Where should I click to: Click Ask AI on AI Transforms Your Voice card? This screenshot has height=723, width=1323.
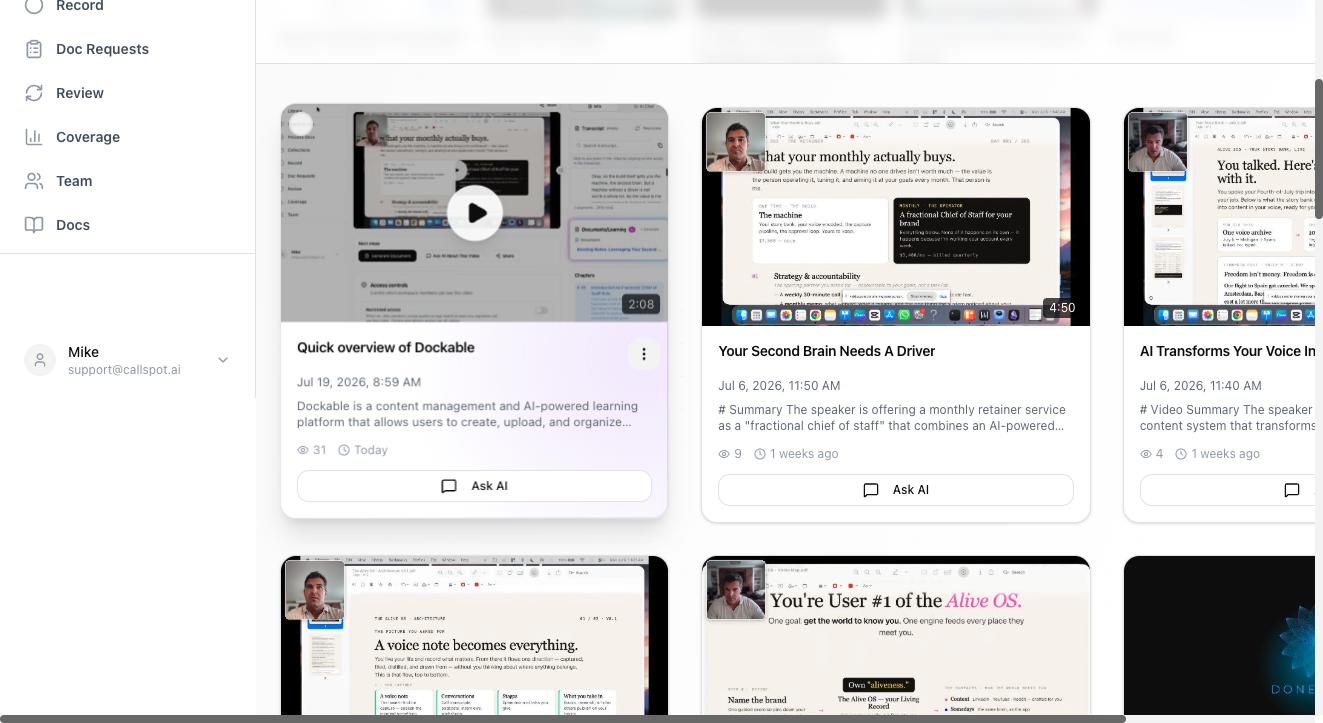point(1228,490)
